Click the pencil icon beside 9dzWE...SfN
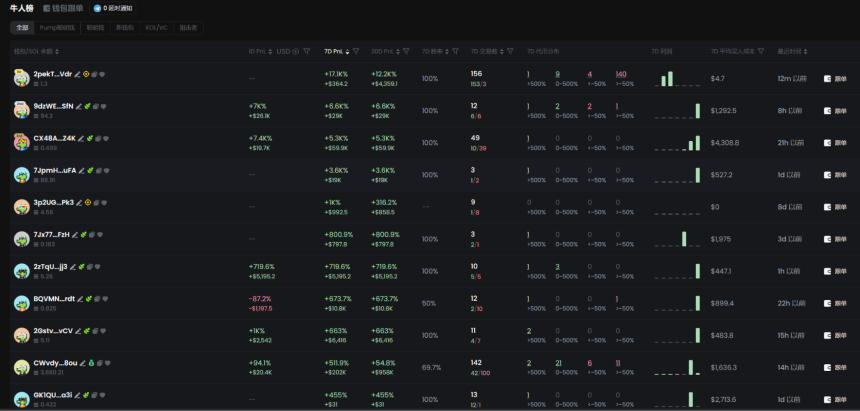 (79, 106)
